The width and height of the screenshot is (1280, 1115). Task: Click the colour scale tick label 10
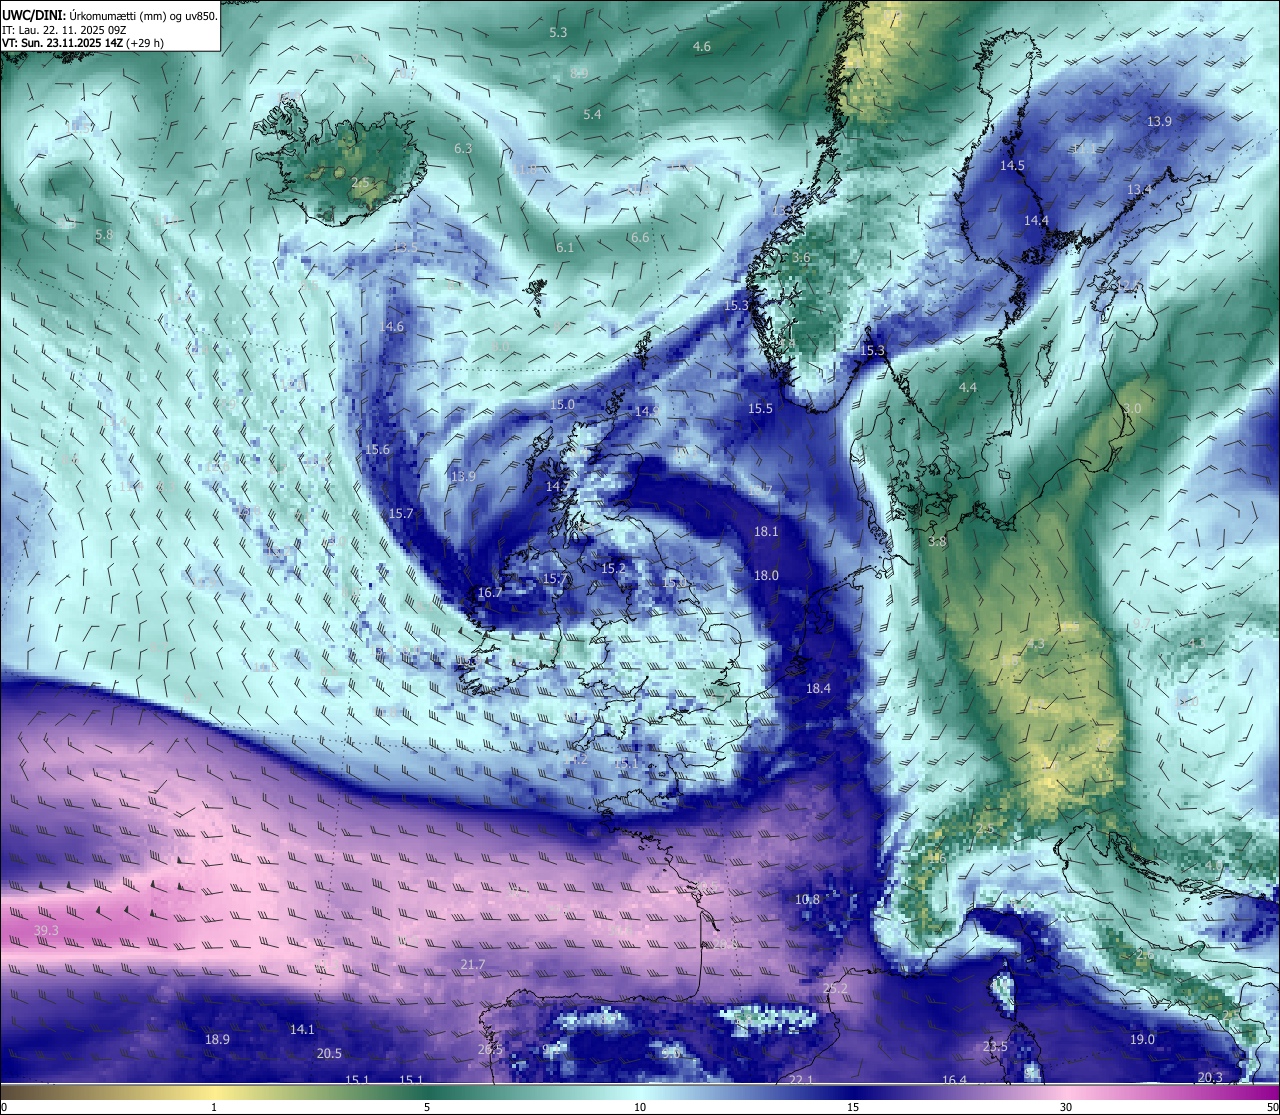click(640, 1107)
